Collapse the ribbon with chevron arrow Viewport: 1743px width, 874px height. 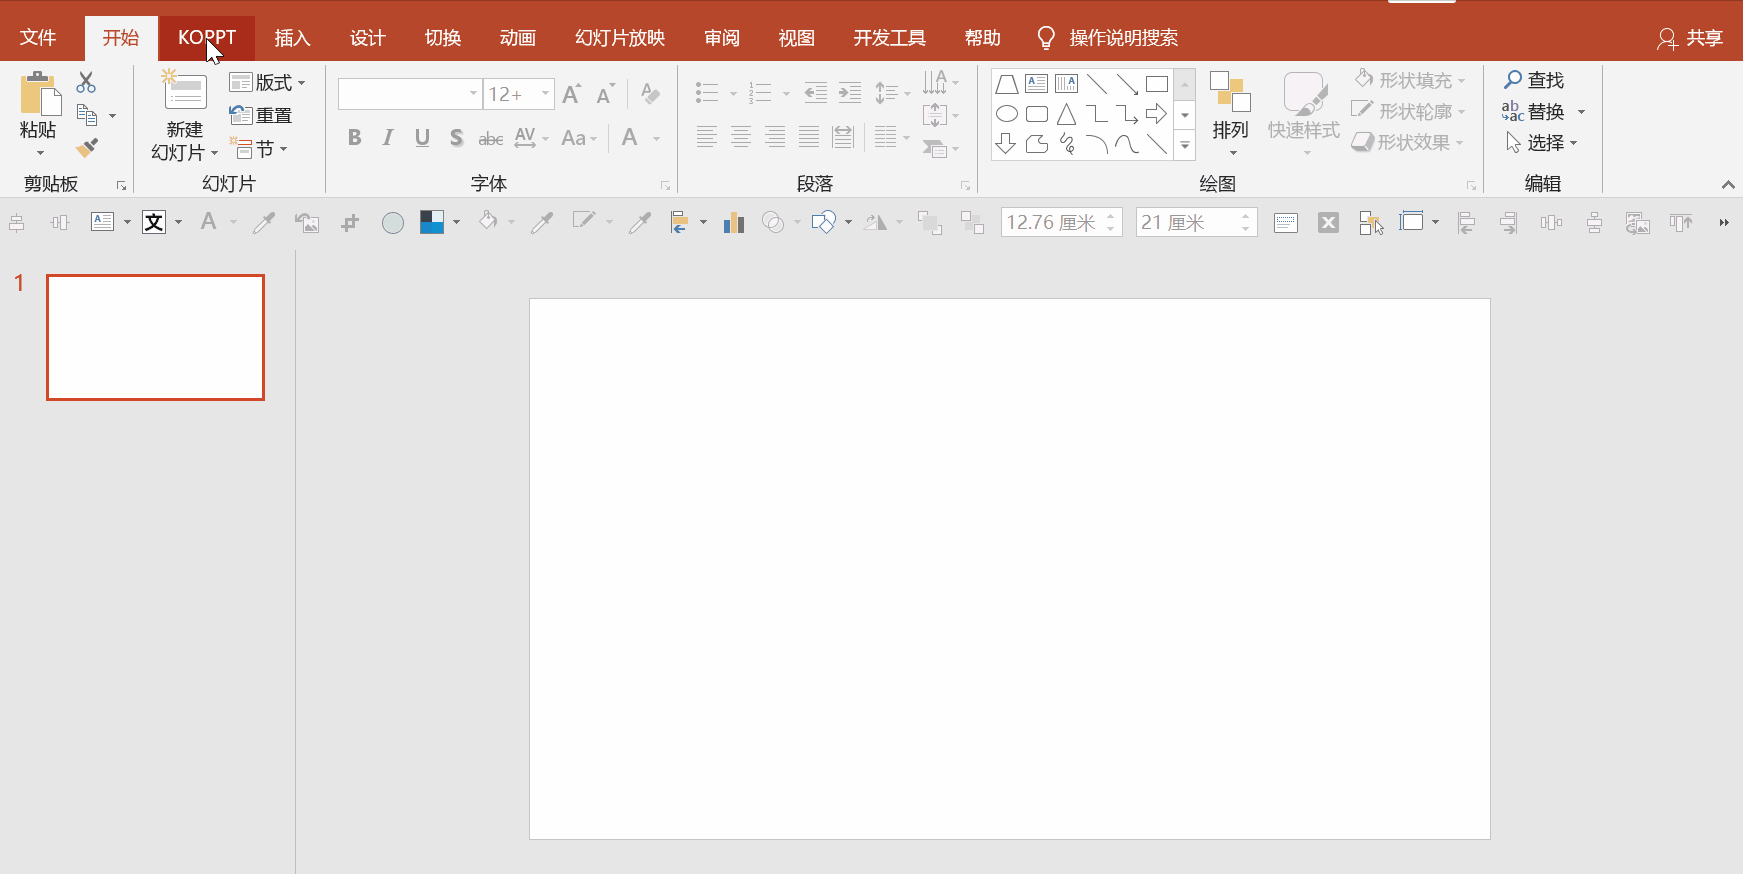1728,185
